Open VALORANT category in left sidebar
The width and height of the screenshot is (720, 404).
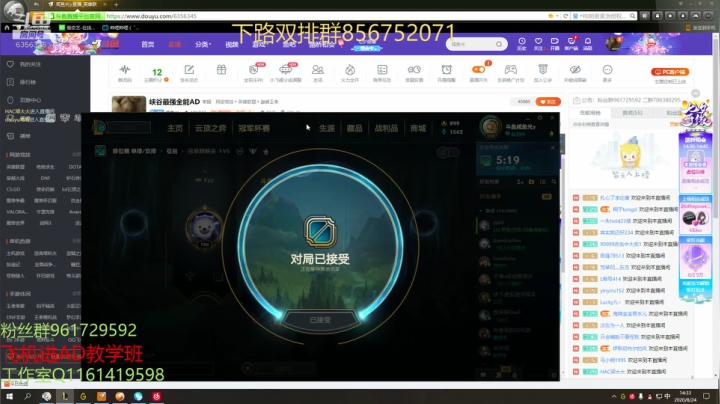click(x=17, y=212)
